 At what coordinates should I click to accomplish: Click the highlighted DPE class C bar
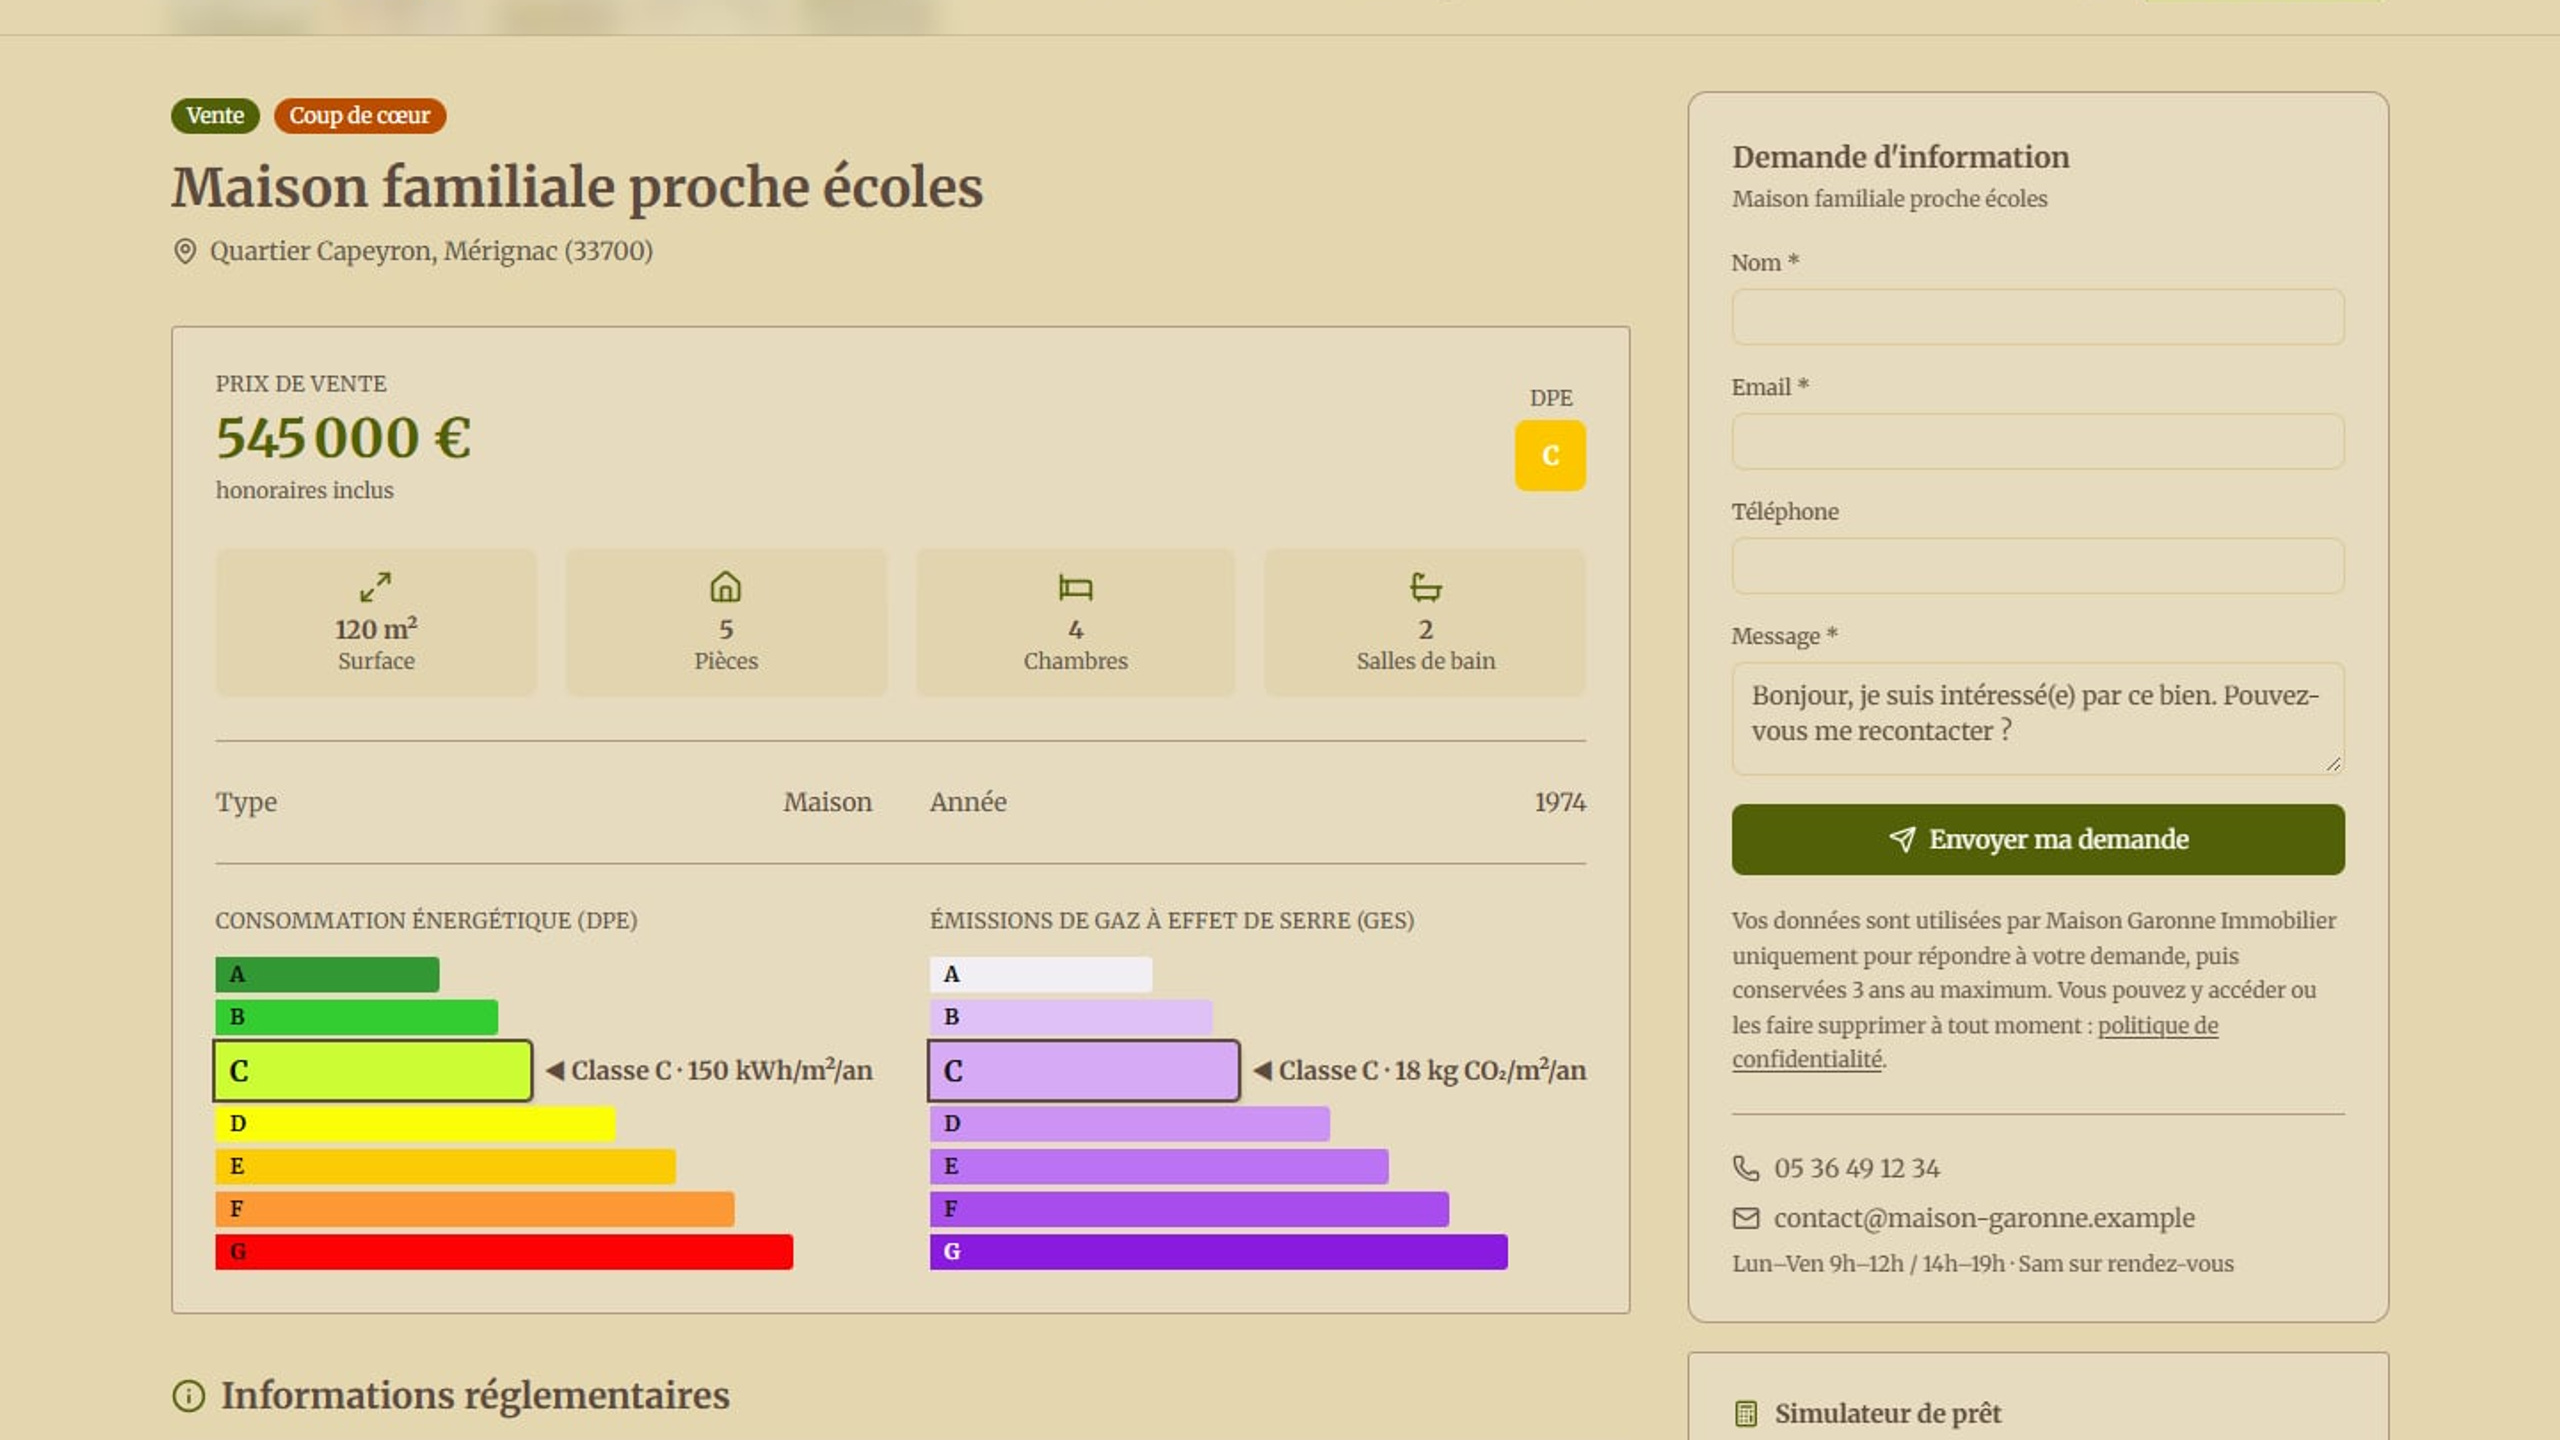(x=372, y=1071)
